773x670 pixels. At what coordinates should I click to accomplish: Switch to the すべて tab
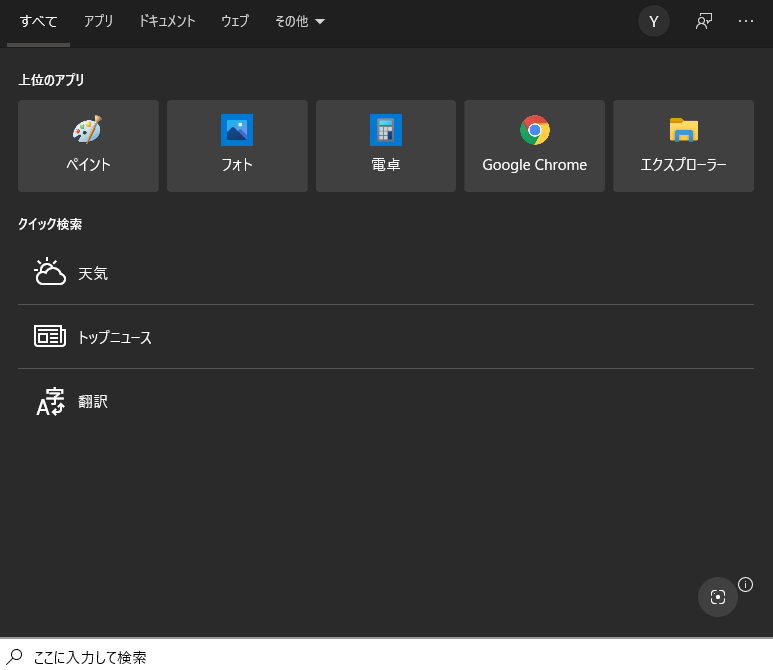click(38, 21)
